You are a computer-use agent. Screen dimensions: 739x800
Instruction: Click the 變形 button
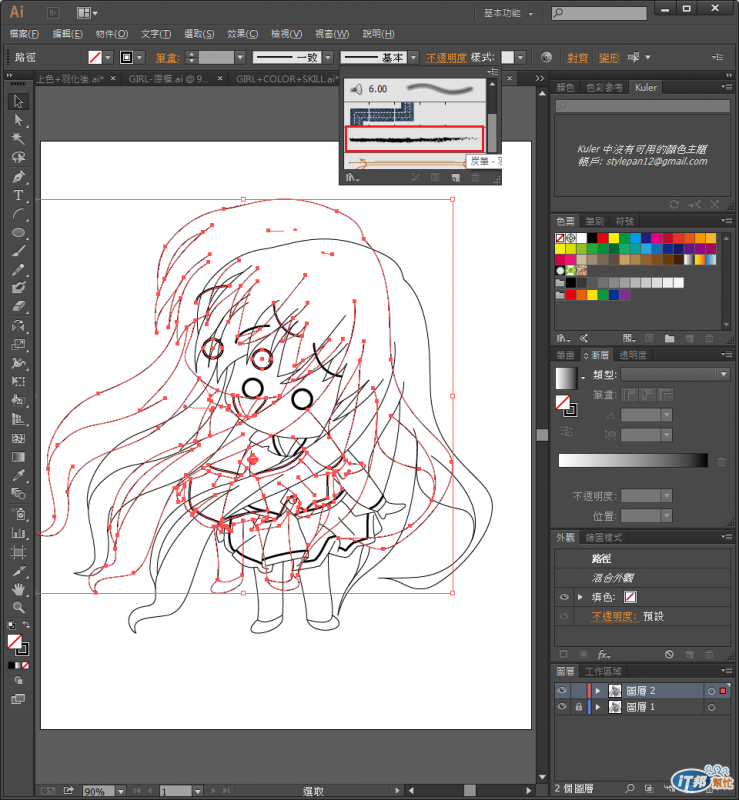pos(609,58)
